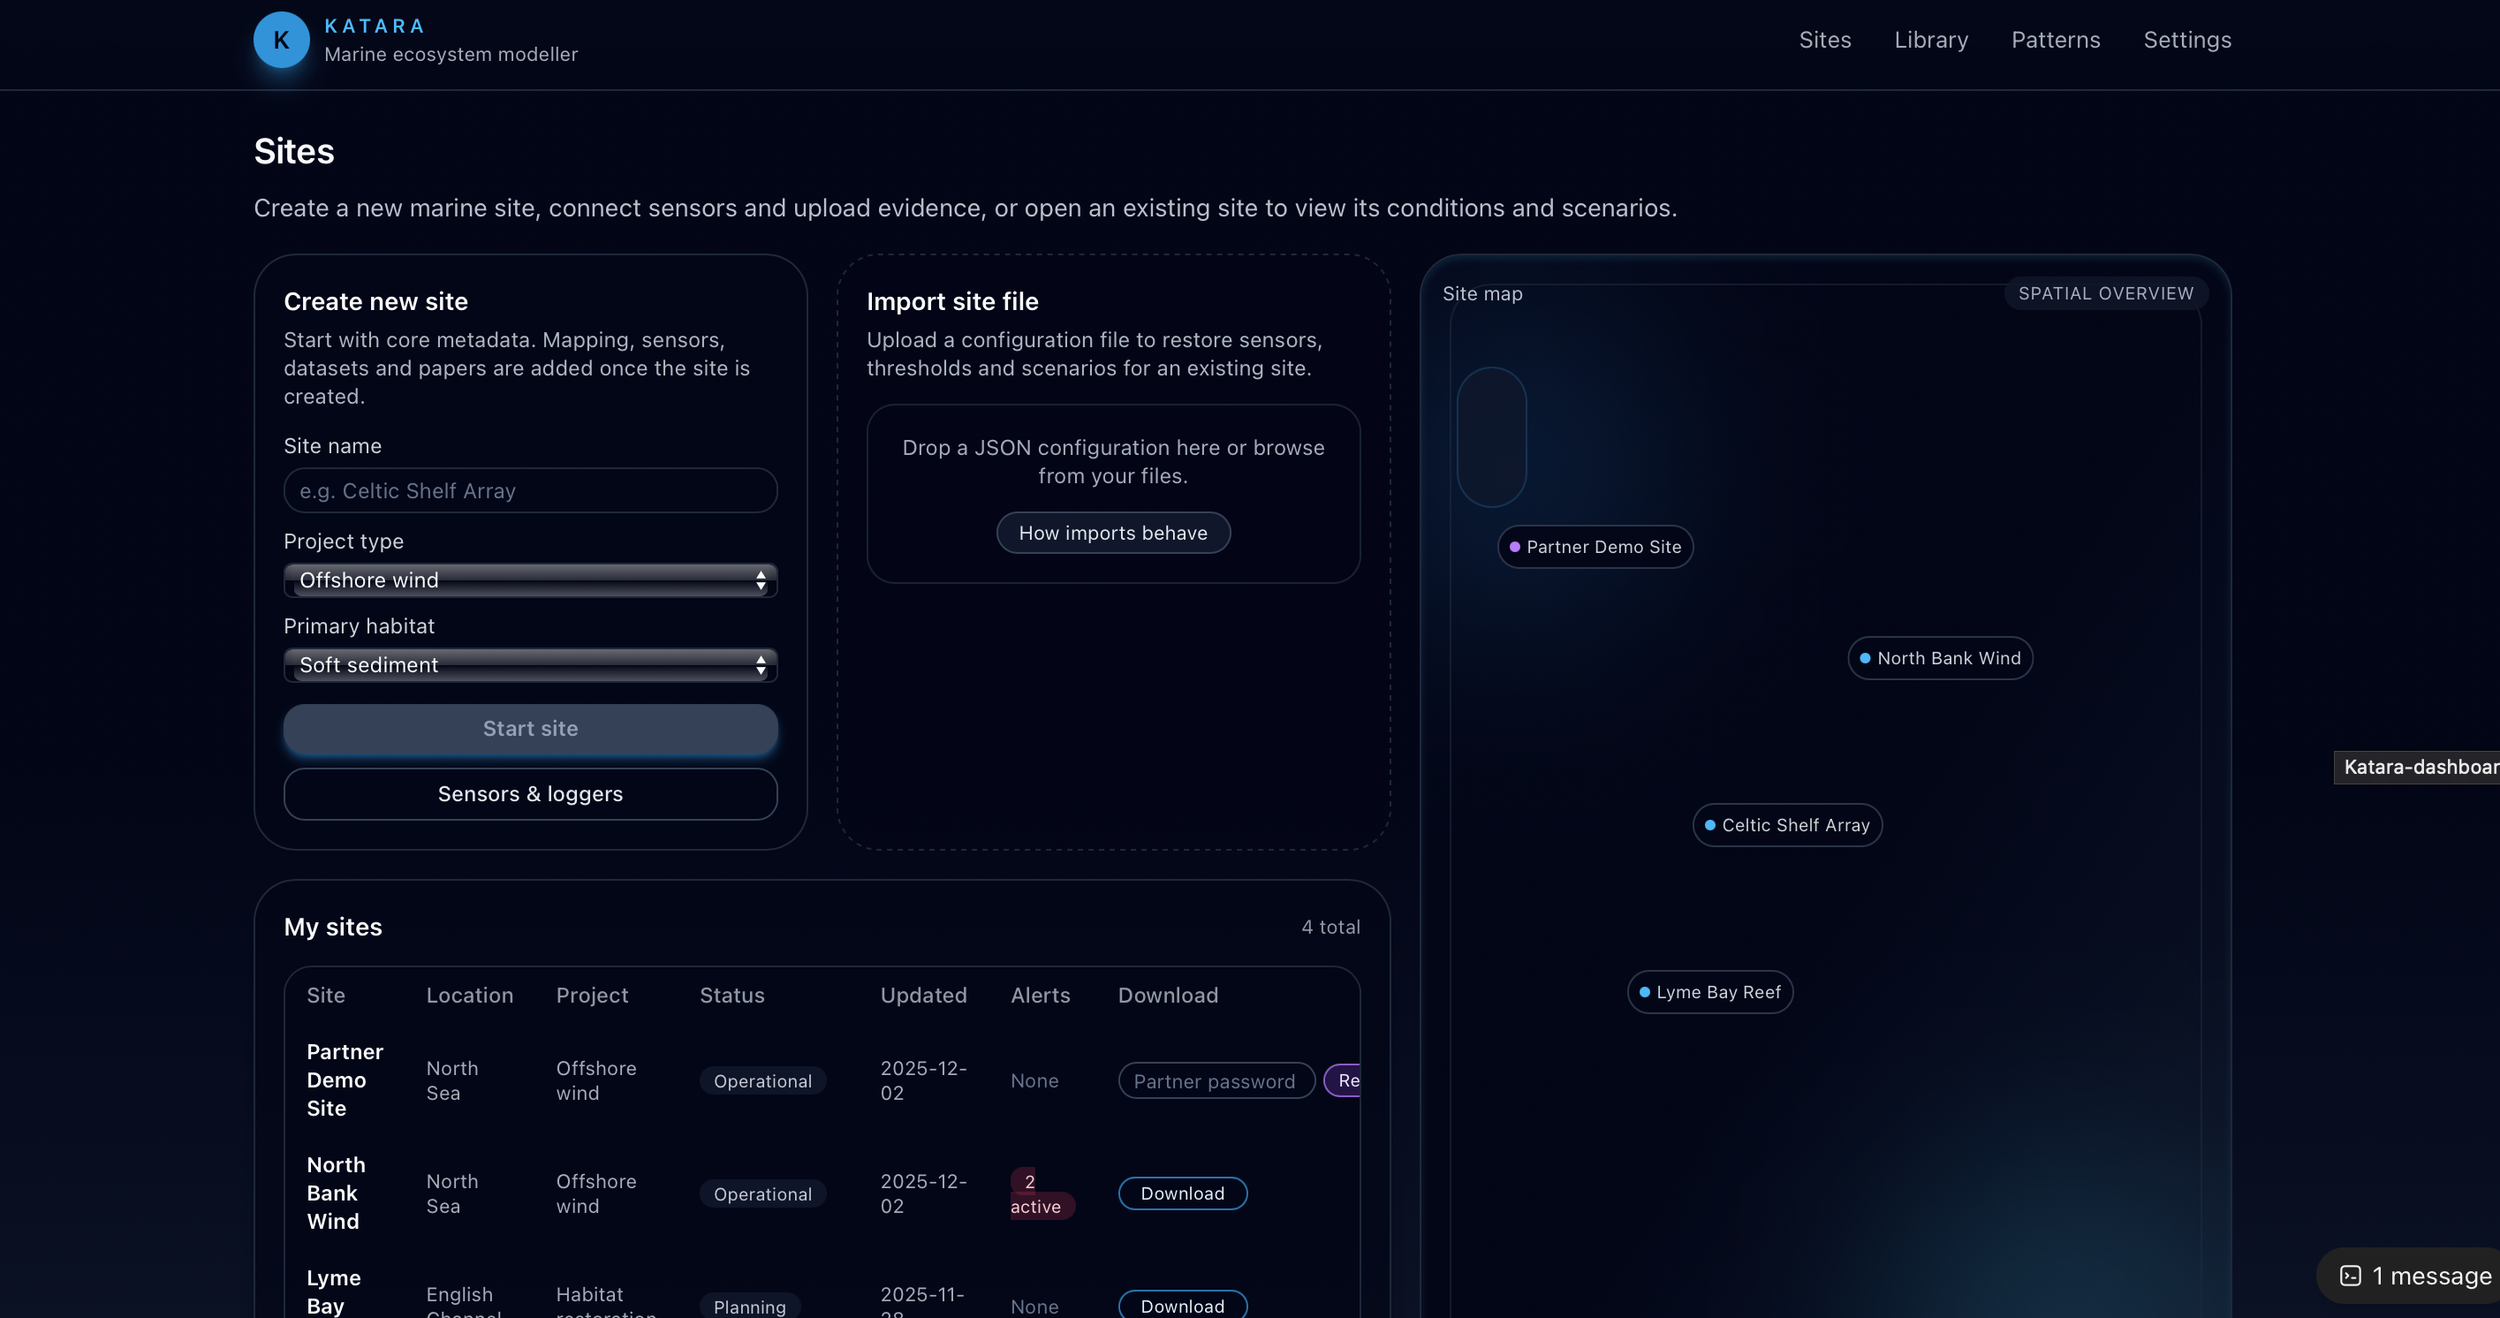Select the North Bank Wind map marker
The width and height of the screenshot is (2500, 1318).
1939,658
